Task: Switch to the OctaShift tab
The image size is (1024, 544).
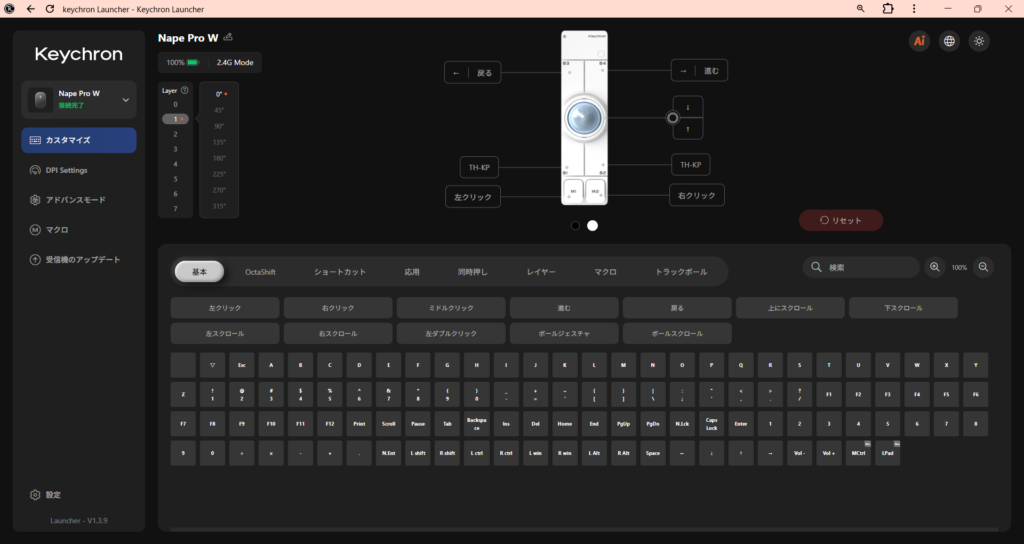Action: (x=260, y=272)
